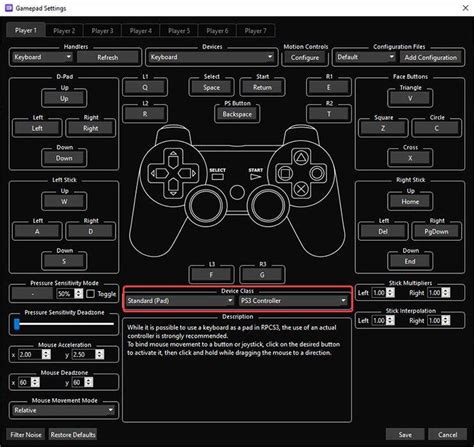Open the Configuration Files Default dropdown
This screenshot has width=474, height=447.
point(366,57)
